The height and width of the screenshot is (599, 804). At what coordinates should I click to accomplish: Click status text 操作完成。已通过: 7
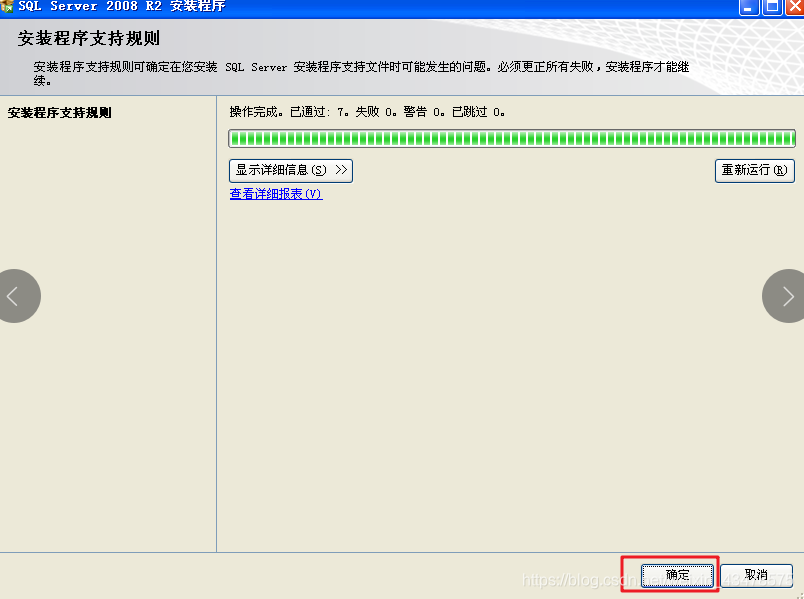(x=290, y=112)
